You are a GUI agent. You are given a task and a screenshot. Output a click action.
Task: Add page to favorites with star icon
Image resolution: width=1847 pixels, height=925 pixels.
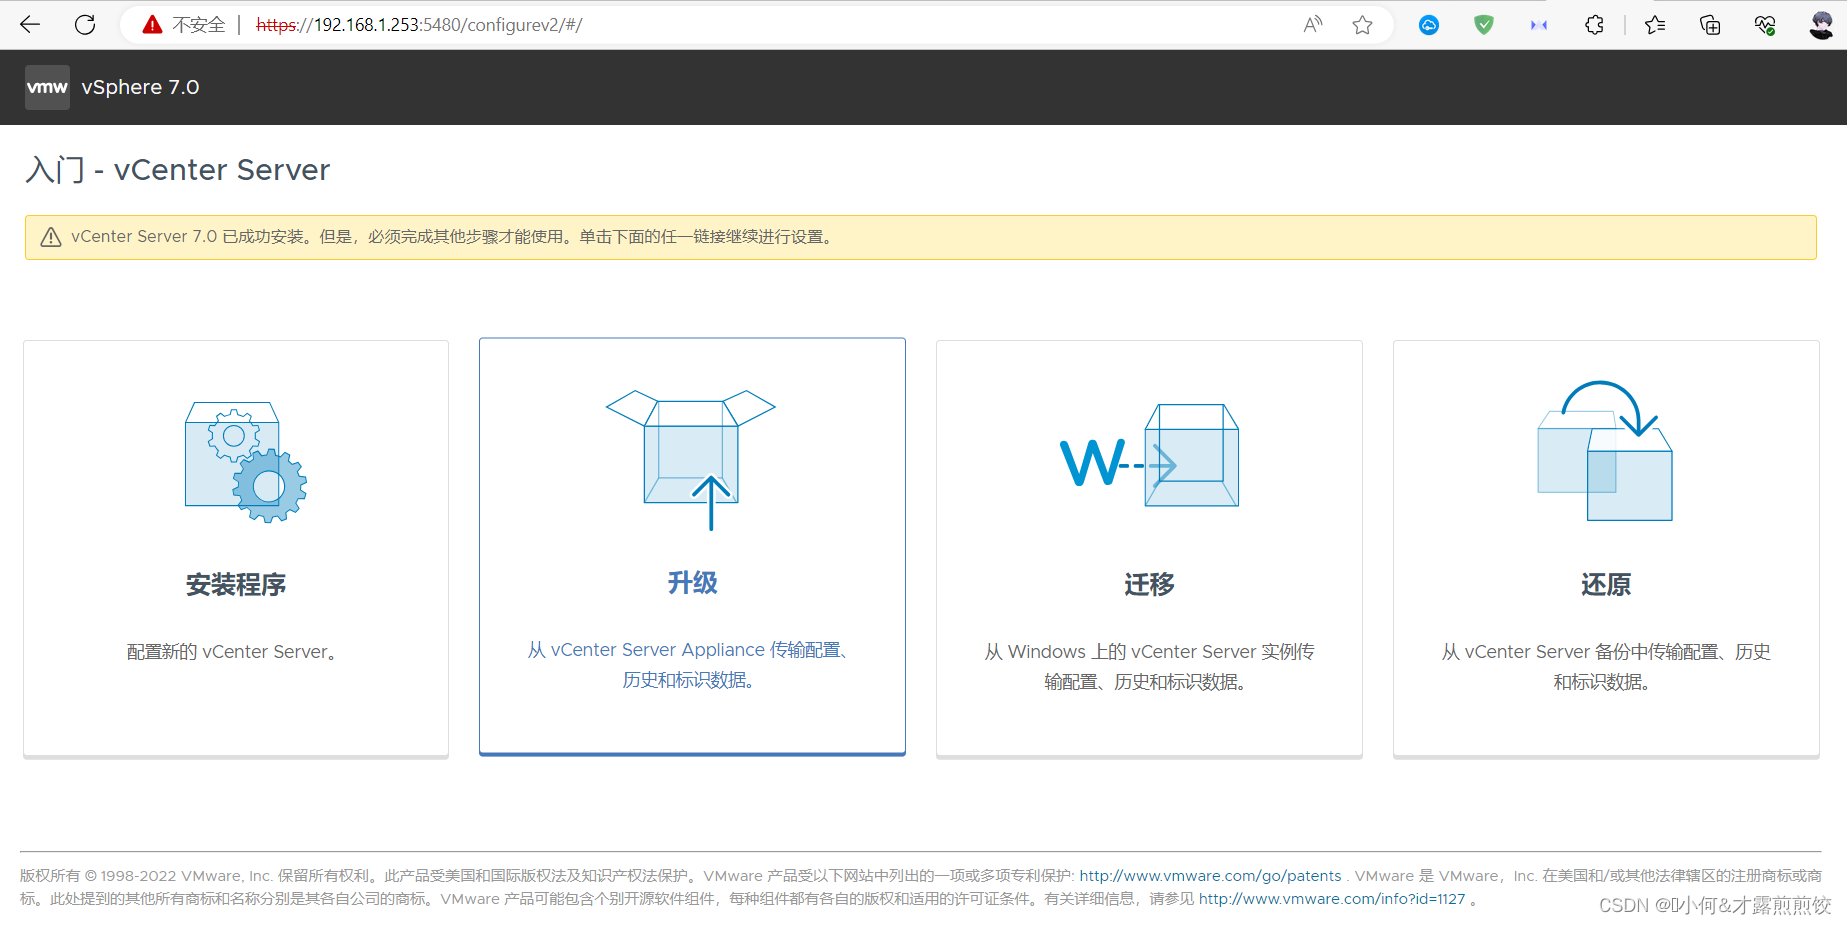[x=1362, y=25]
